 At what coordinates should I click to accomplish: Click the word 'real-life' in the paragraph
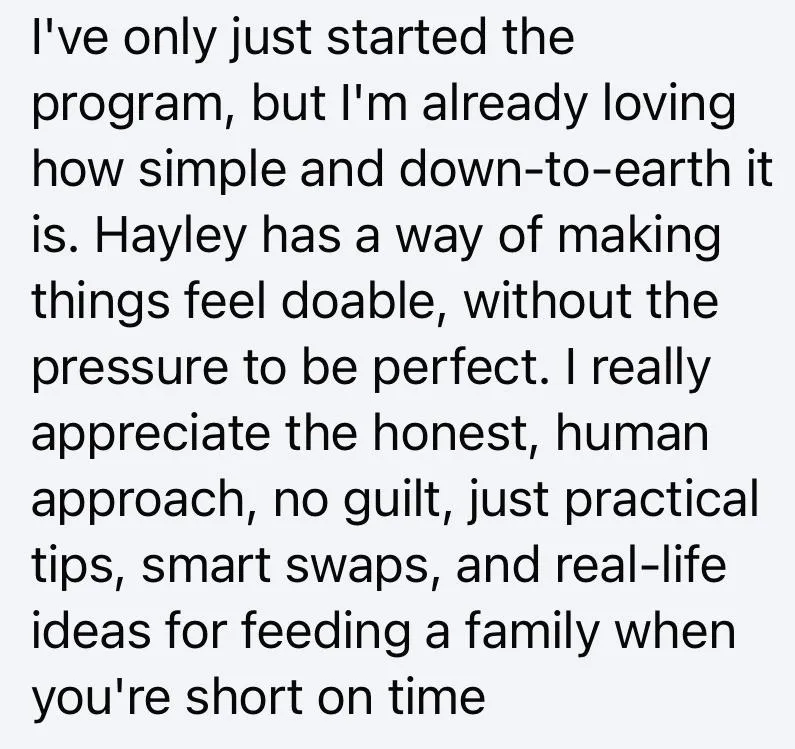point(641,563)
